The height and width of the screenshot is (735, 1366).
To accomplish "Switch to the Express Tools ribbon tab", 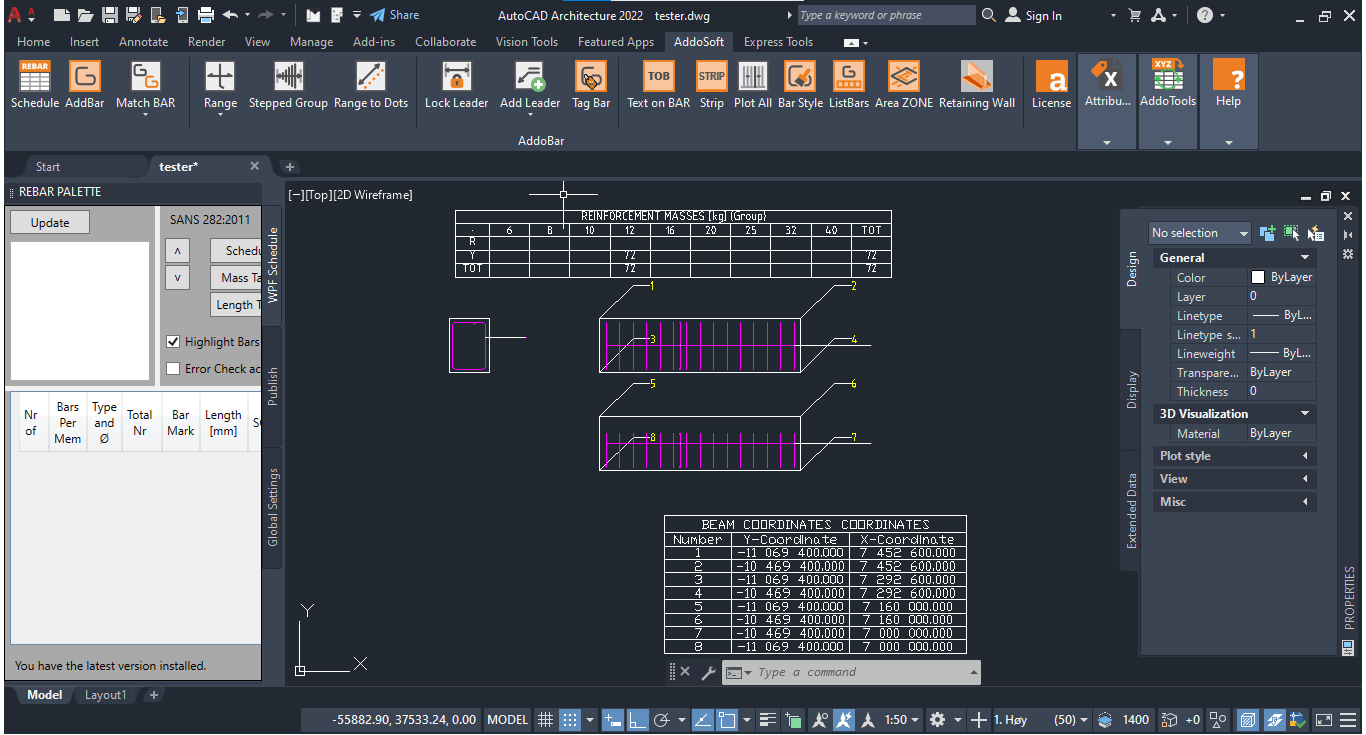I will pyautogui.click(x=778, y=42).
